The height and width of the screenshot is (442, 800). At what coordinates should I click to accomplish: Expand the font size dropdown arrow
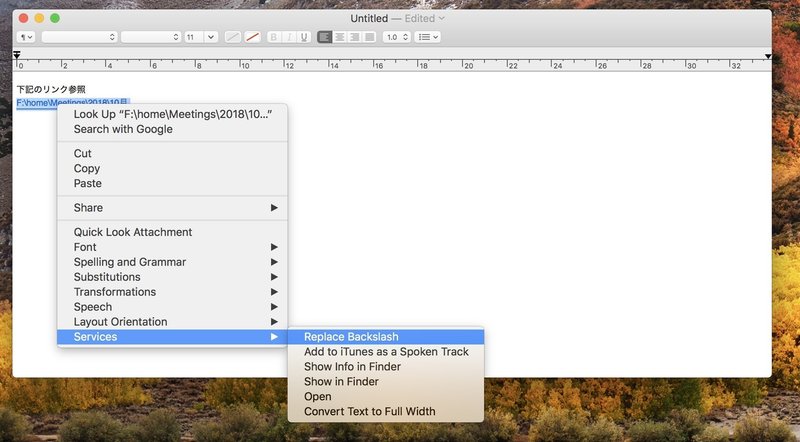pyautogui.click(x=211, y=37)
